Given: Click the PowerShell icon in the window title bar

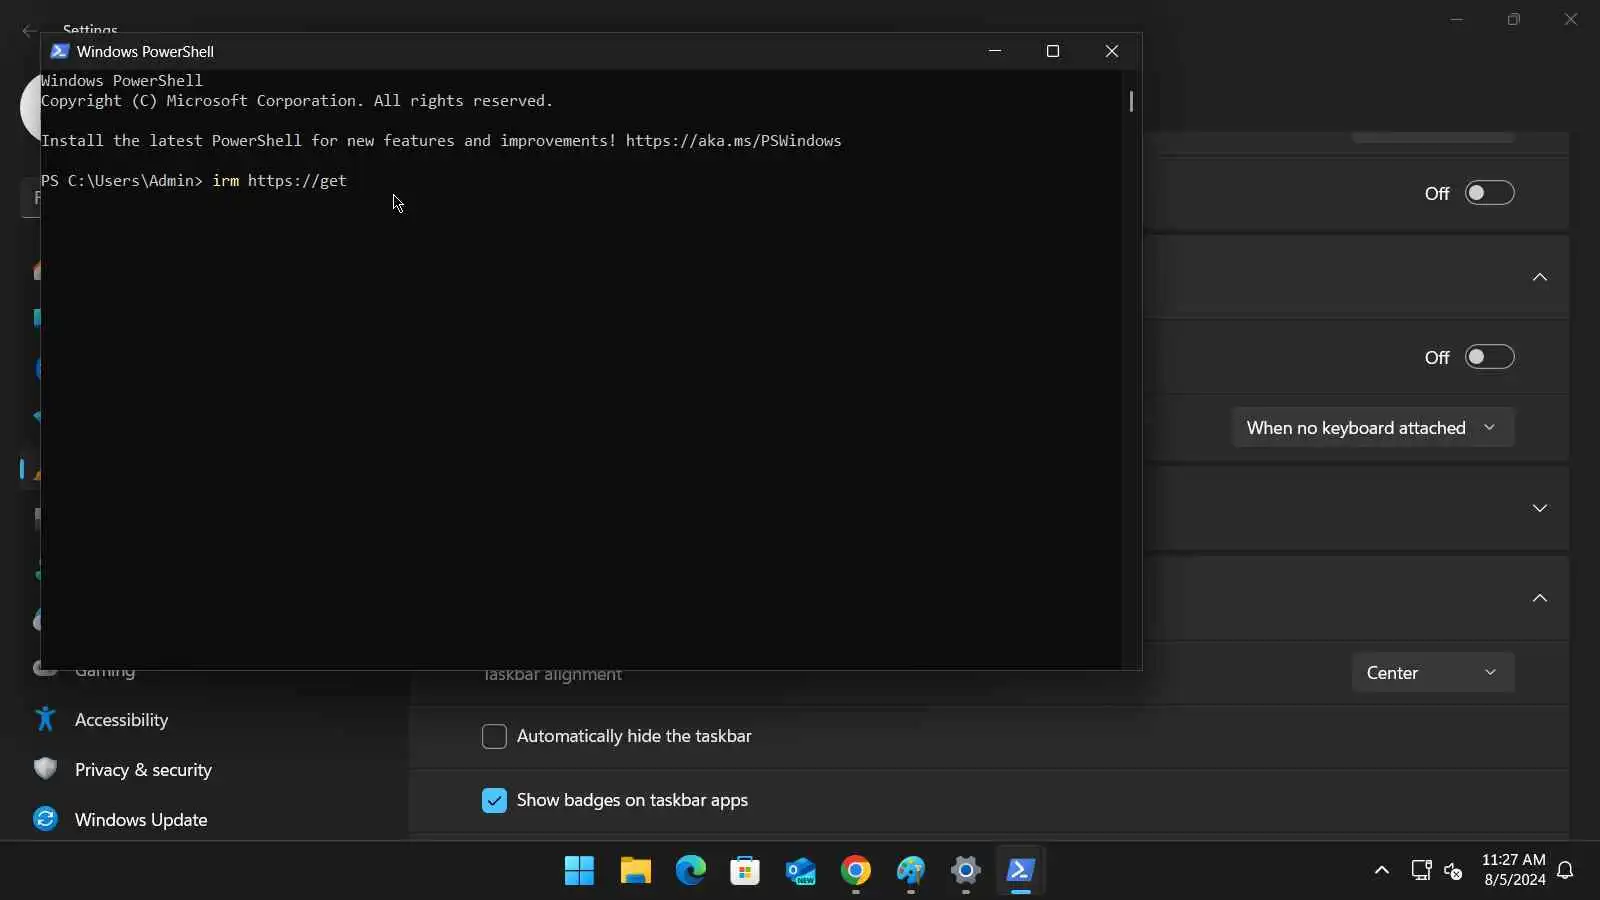Looking at the screenshot, I should (x=60, y=51).
